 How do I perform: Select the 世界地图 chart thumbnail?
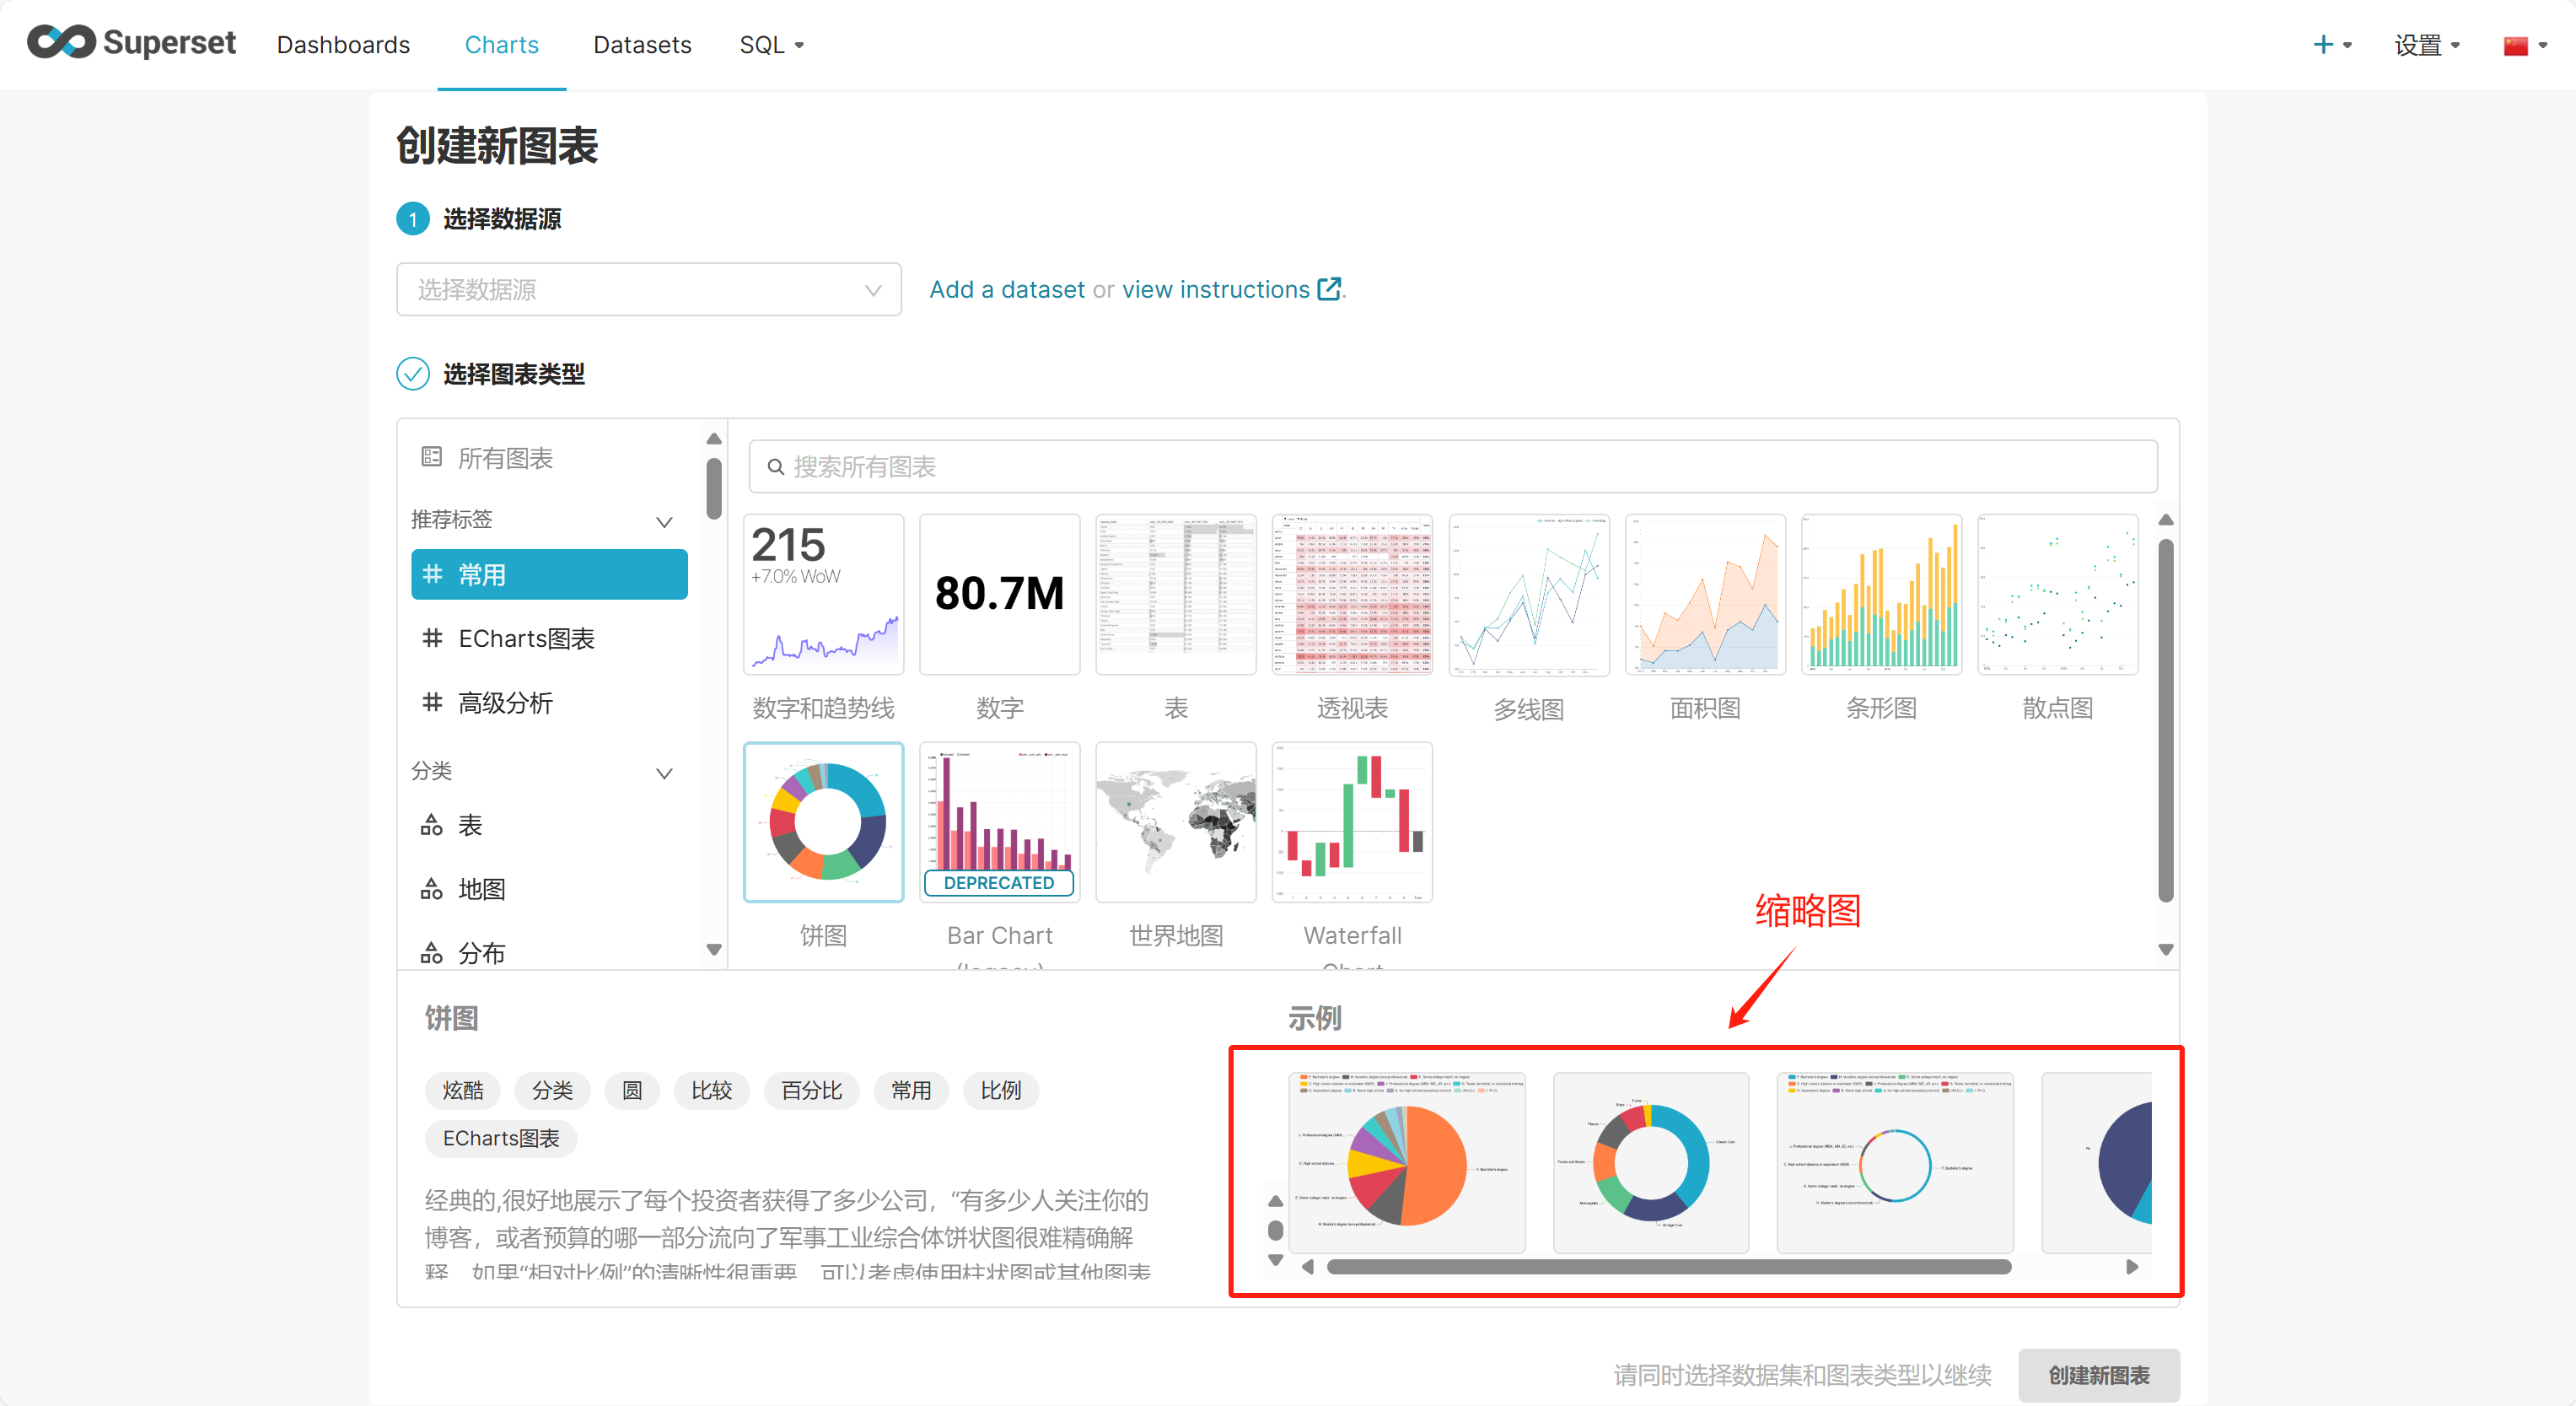(1175, 822)
